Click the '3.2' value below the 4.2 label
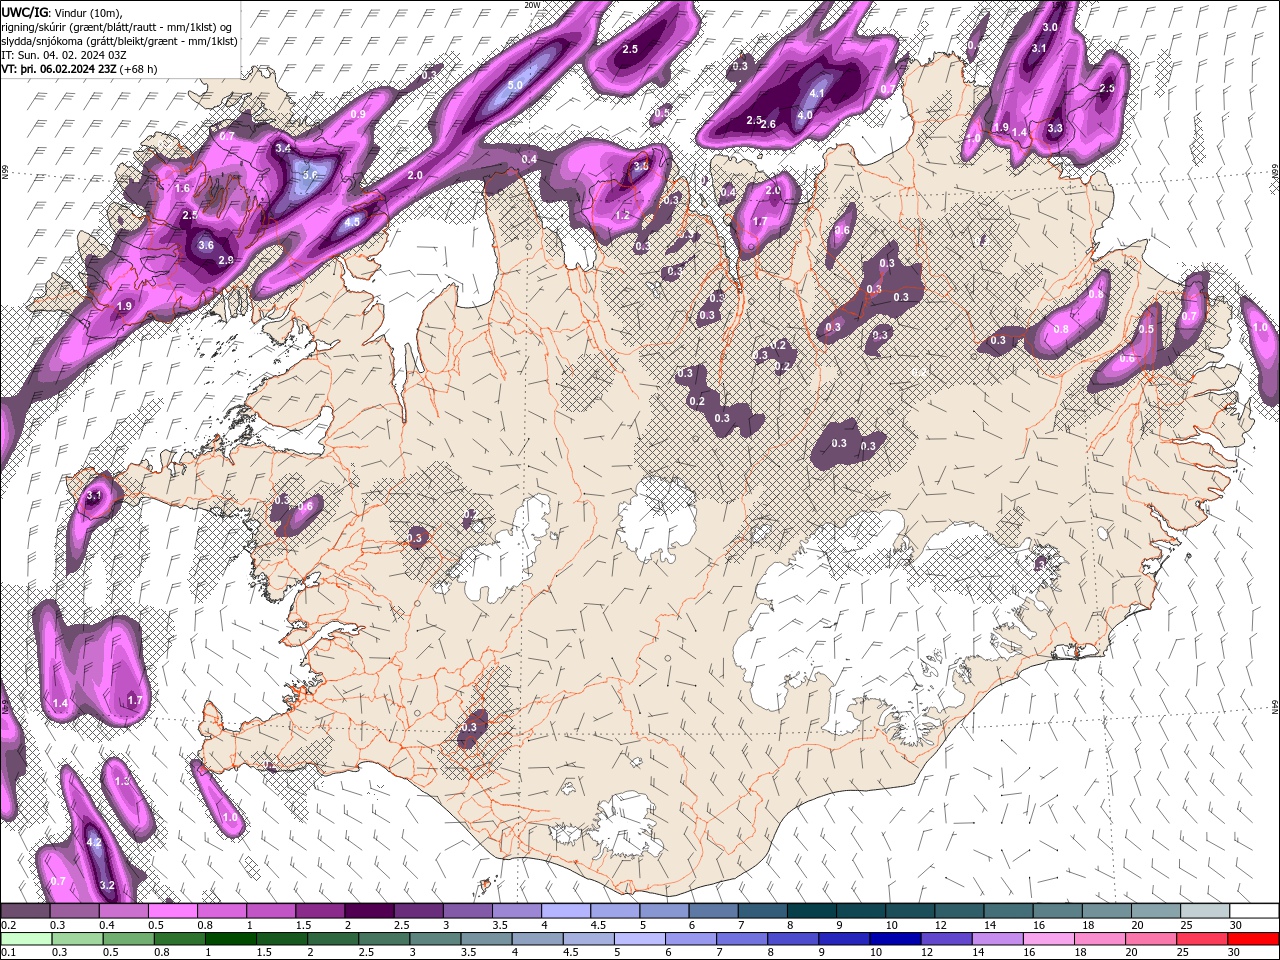The width and height of the screenshot is (1280, 960). pyautogui.click(x=107, y=885)
